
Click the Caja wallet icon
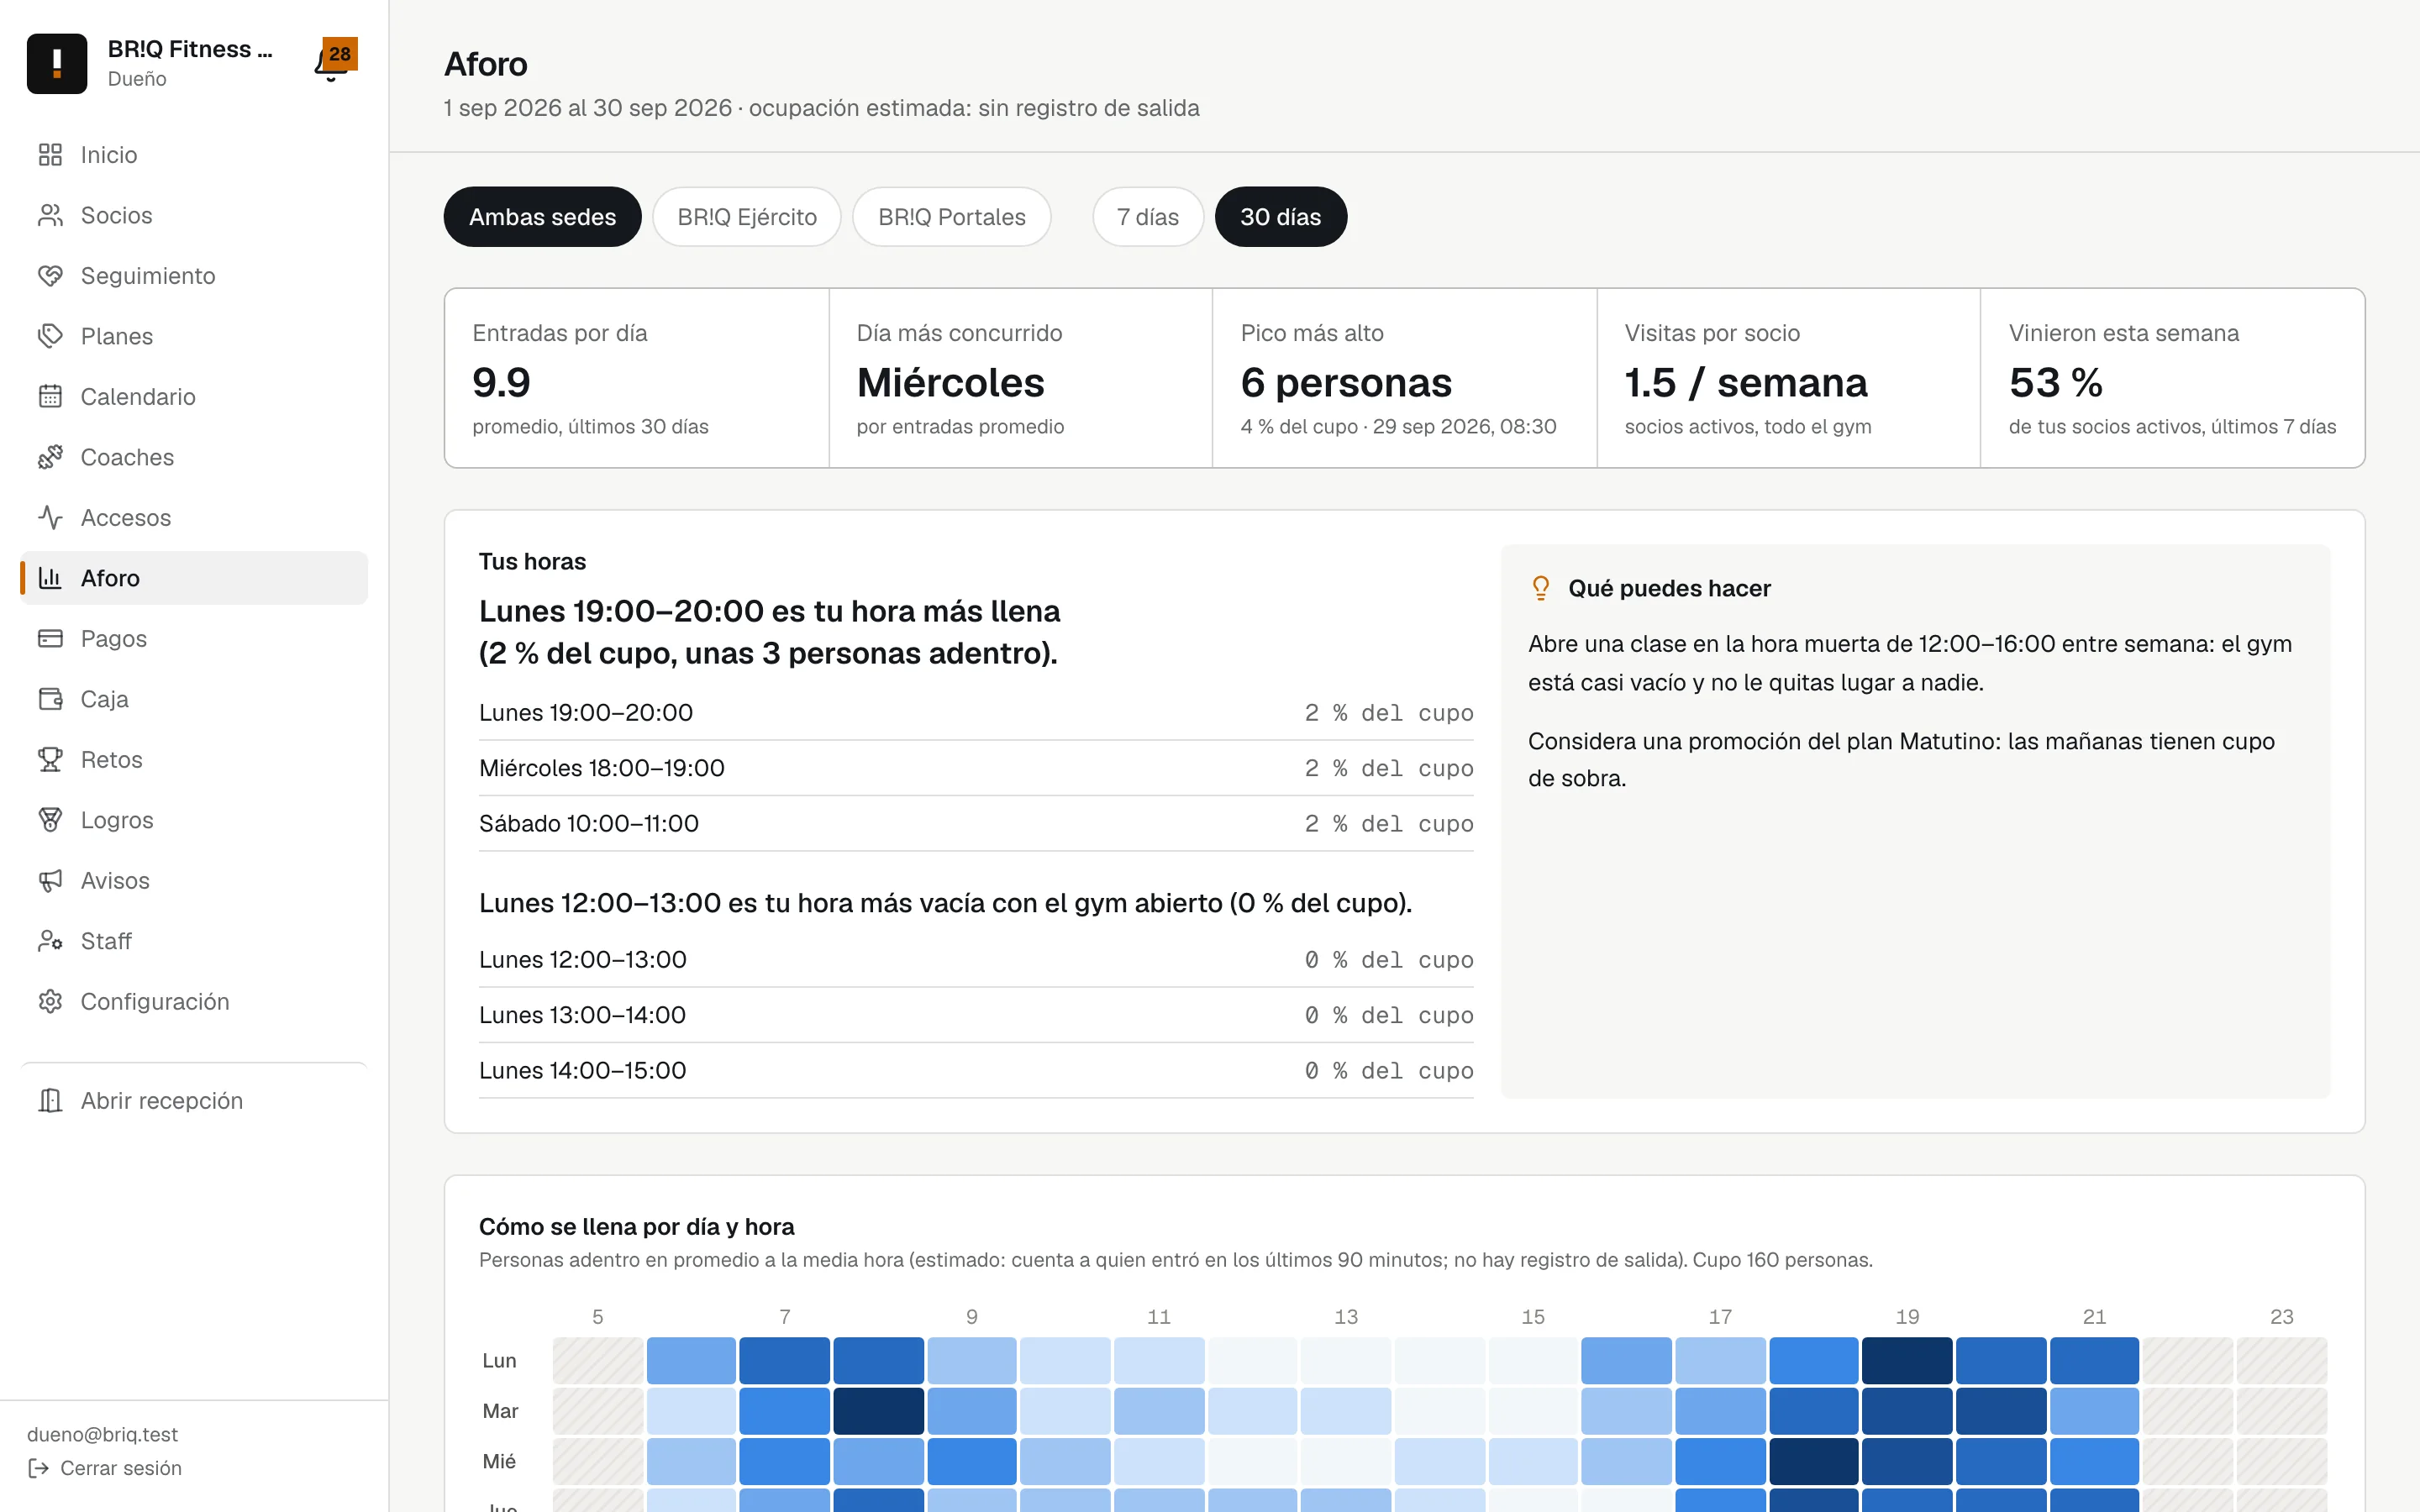click(x=50, y=699)
